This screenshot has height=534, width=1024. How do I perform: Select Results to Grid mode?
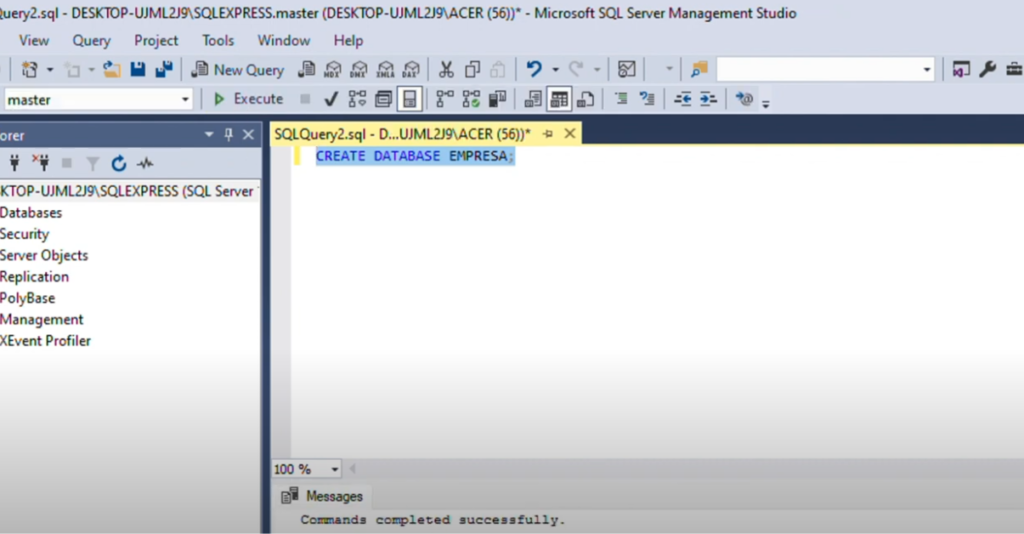click(559, 99)
